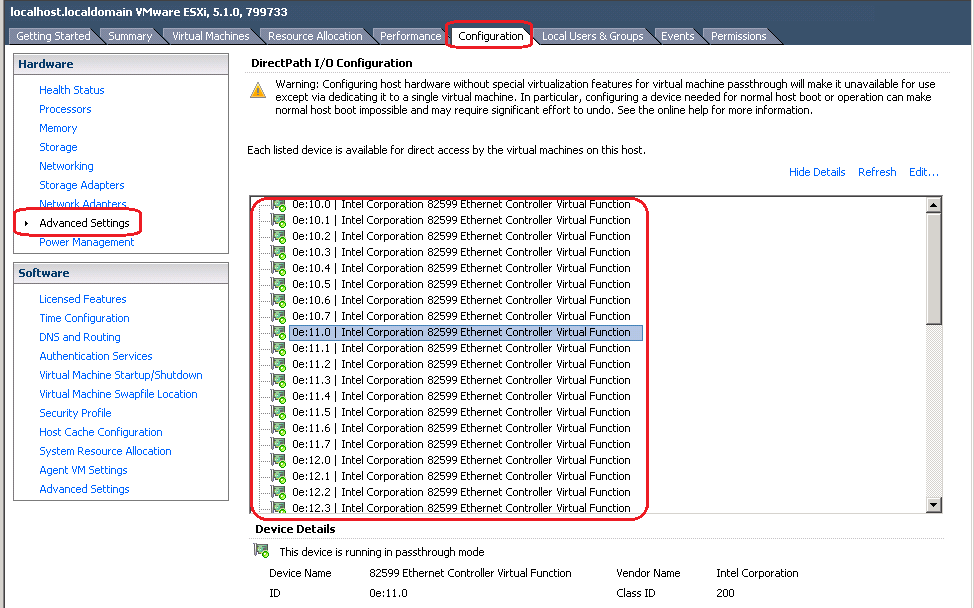Click the Hide Details link
The height and width of the screenshot is (608, 974).
pos(817,172)
